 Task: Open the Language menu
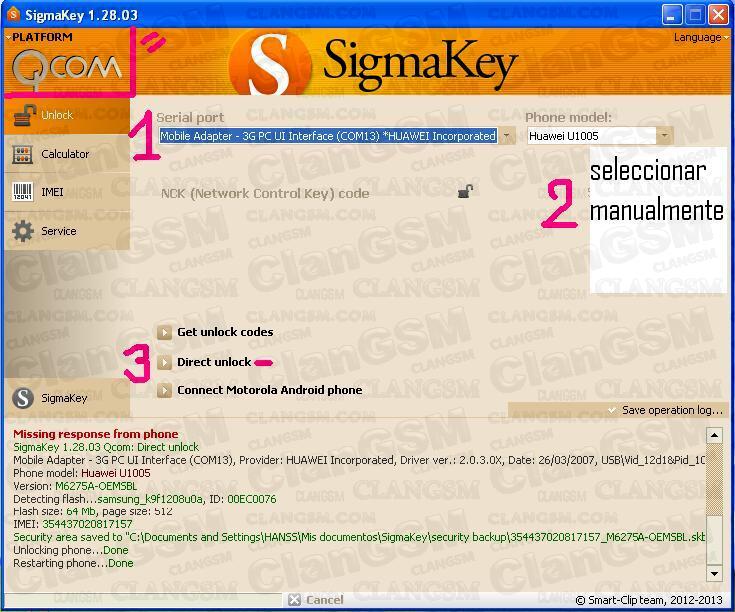700,37
